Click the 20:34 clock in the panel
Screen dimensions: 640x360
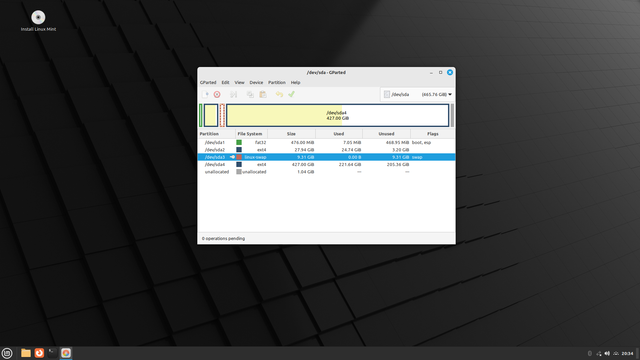click(x=627, y=353)
